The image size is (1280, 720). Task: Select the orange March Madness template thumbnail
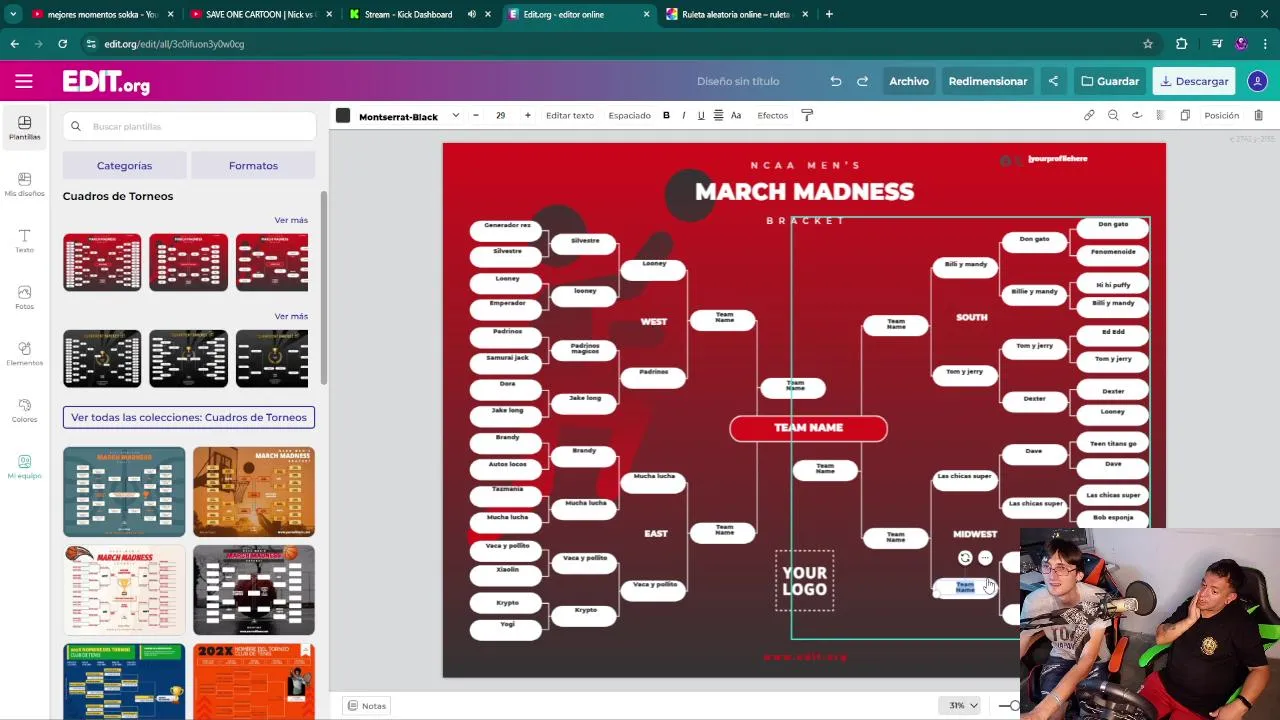tap(254, 491)
